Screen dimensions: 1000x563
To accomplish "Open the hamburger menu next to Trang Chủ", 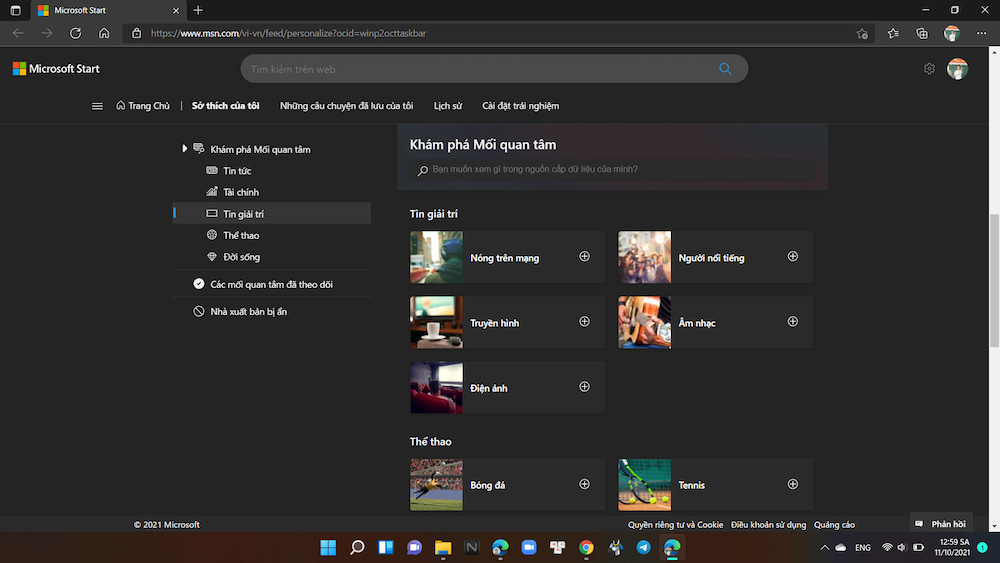I will 97,106.
